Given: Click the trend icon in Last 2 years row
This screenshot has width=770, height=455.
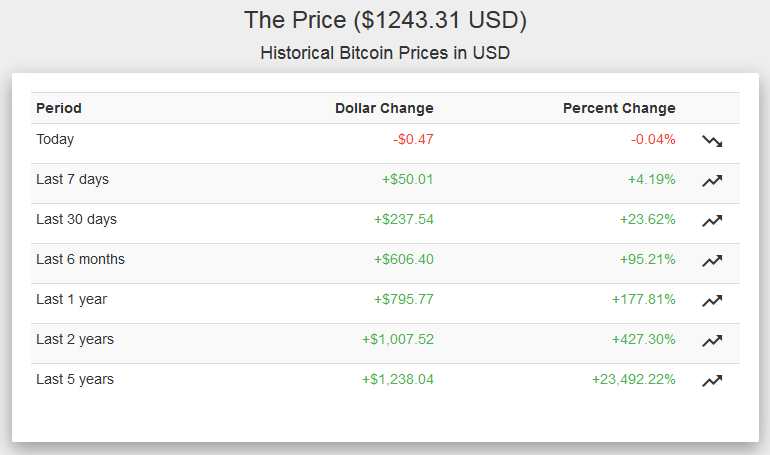Looking at the screenshot, I should click(712, 341).
